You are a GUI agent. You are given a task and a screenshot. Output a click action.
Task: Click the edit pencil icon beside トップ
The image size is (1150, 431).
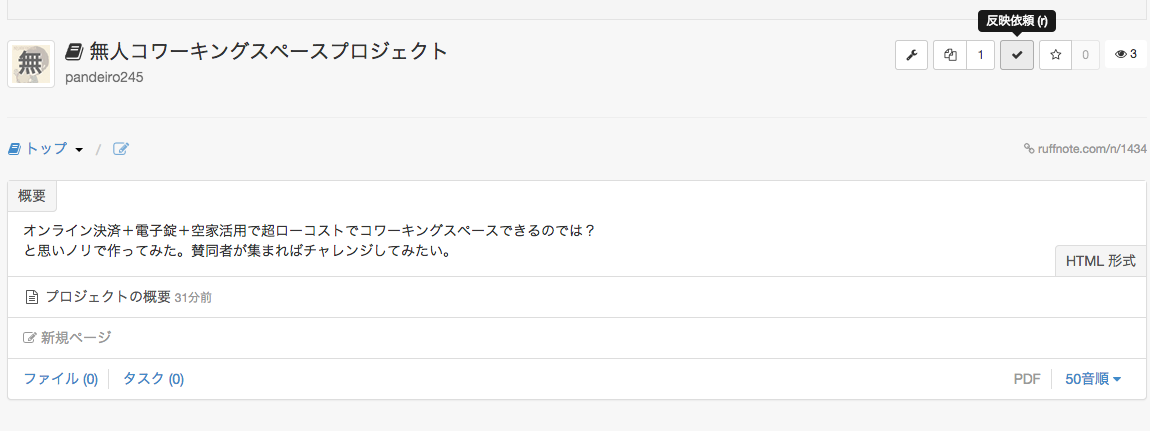pyautogui.click(x=121, y=149)
